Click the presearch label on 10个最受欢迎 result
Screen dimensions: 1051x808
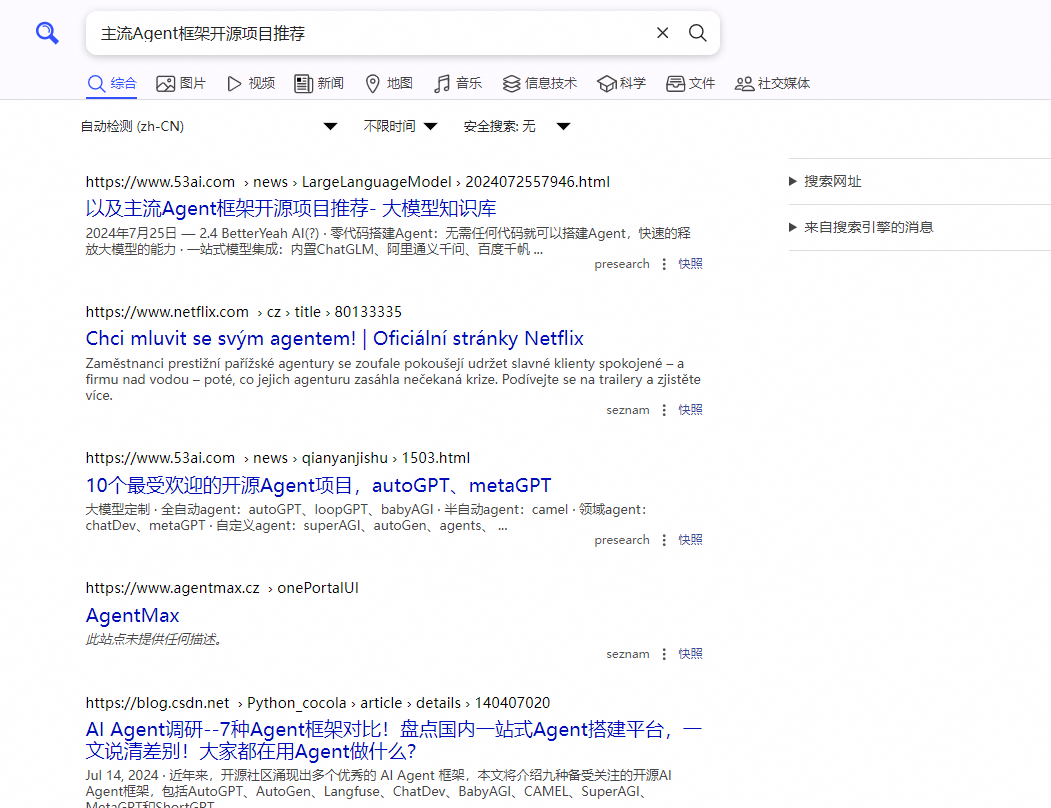[x=622, y=540]
